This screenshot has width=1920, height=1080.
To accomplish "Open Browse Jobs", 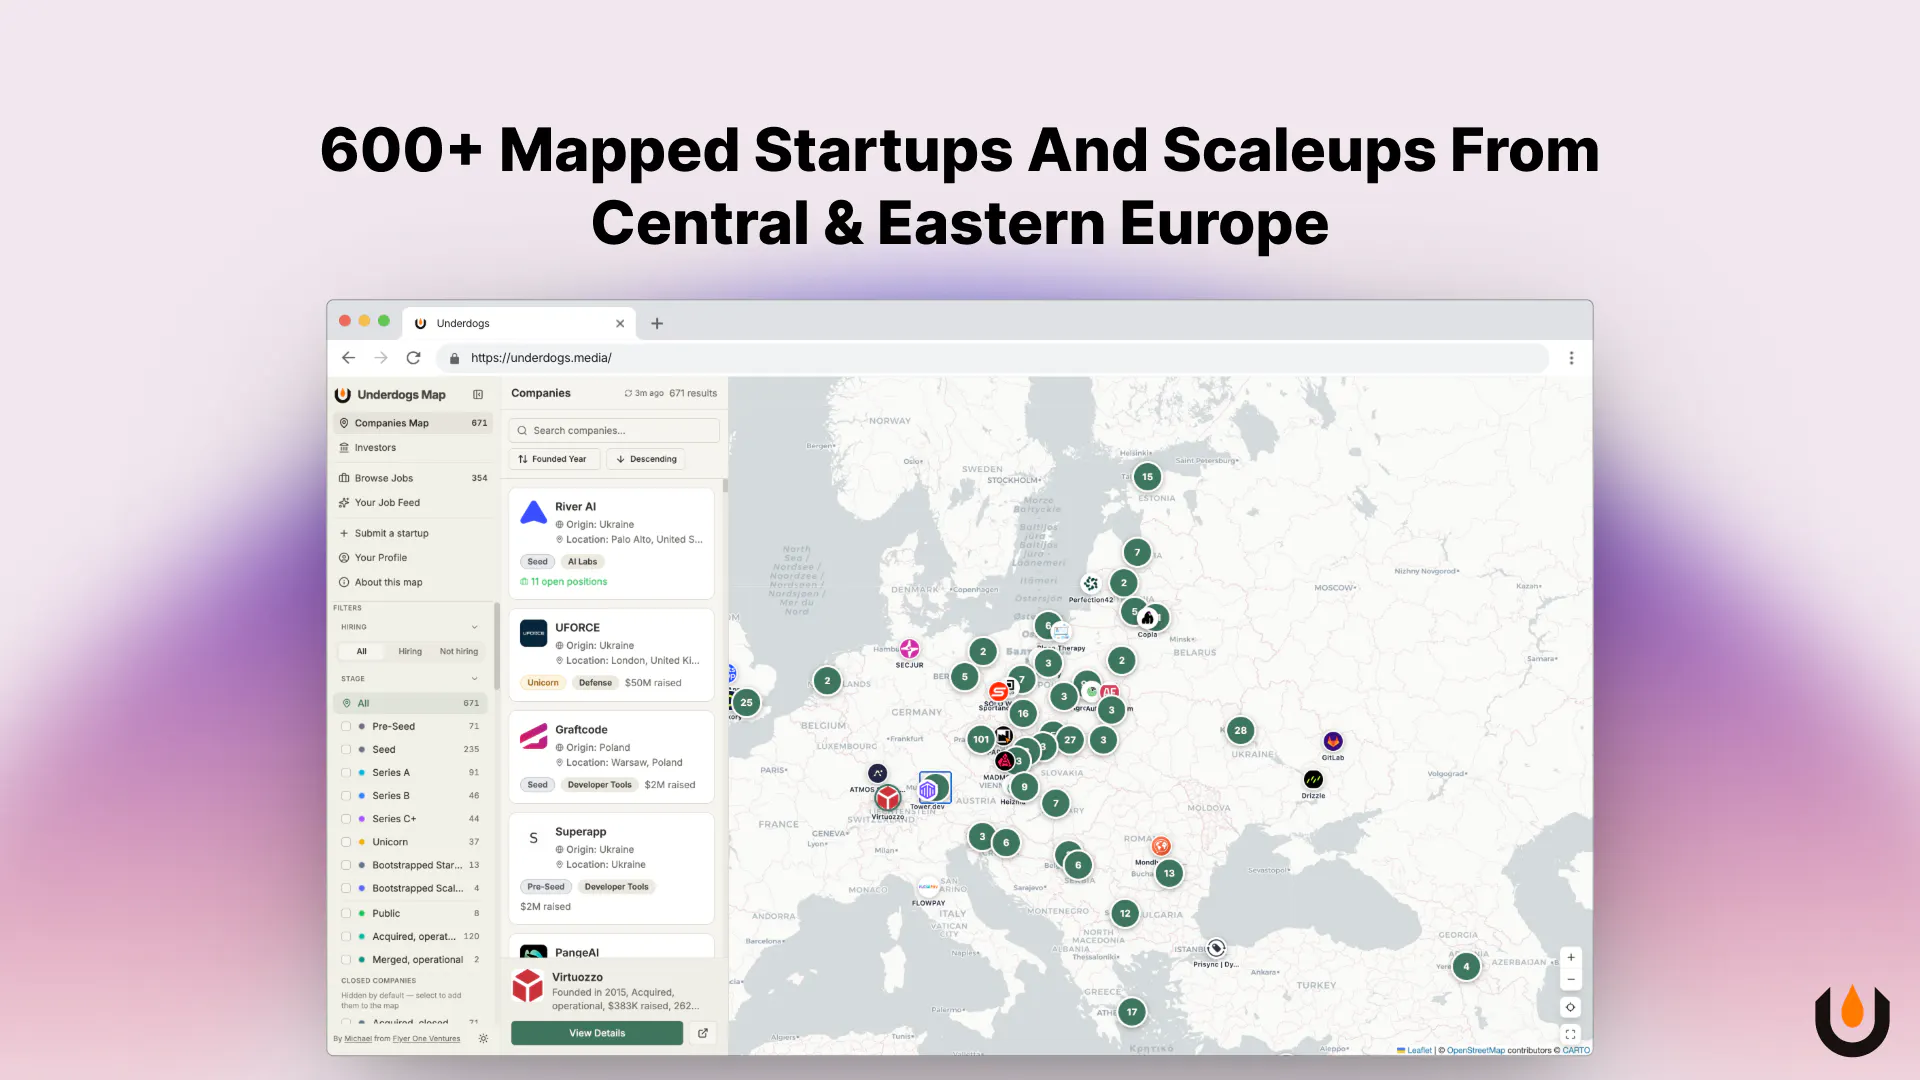I will pos(412,478).
